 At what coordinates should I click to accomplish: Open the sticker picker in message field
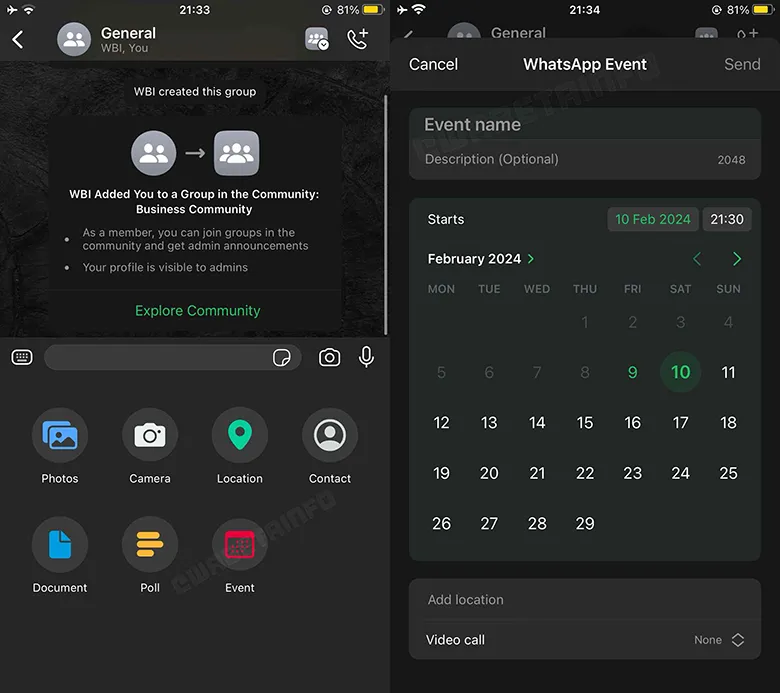[x=282, y=357]
